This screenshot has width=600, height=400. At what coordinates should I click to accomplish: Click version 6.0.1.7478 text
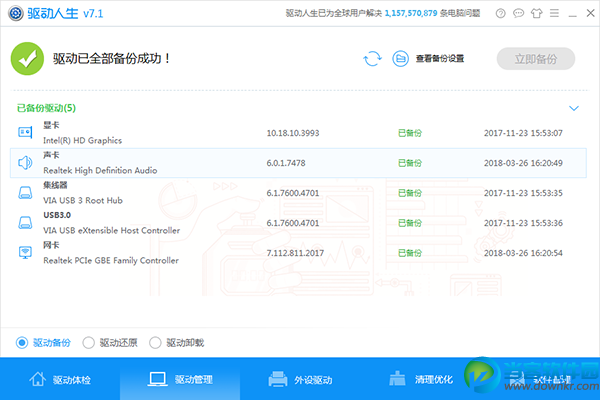[x=286, y=163]
